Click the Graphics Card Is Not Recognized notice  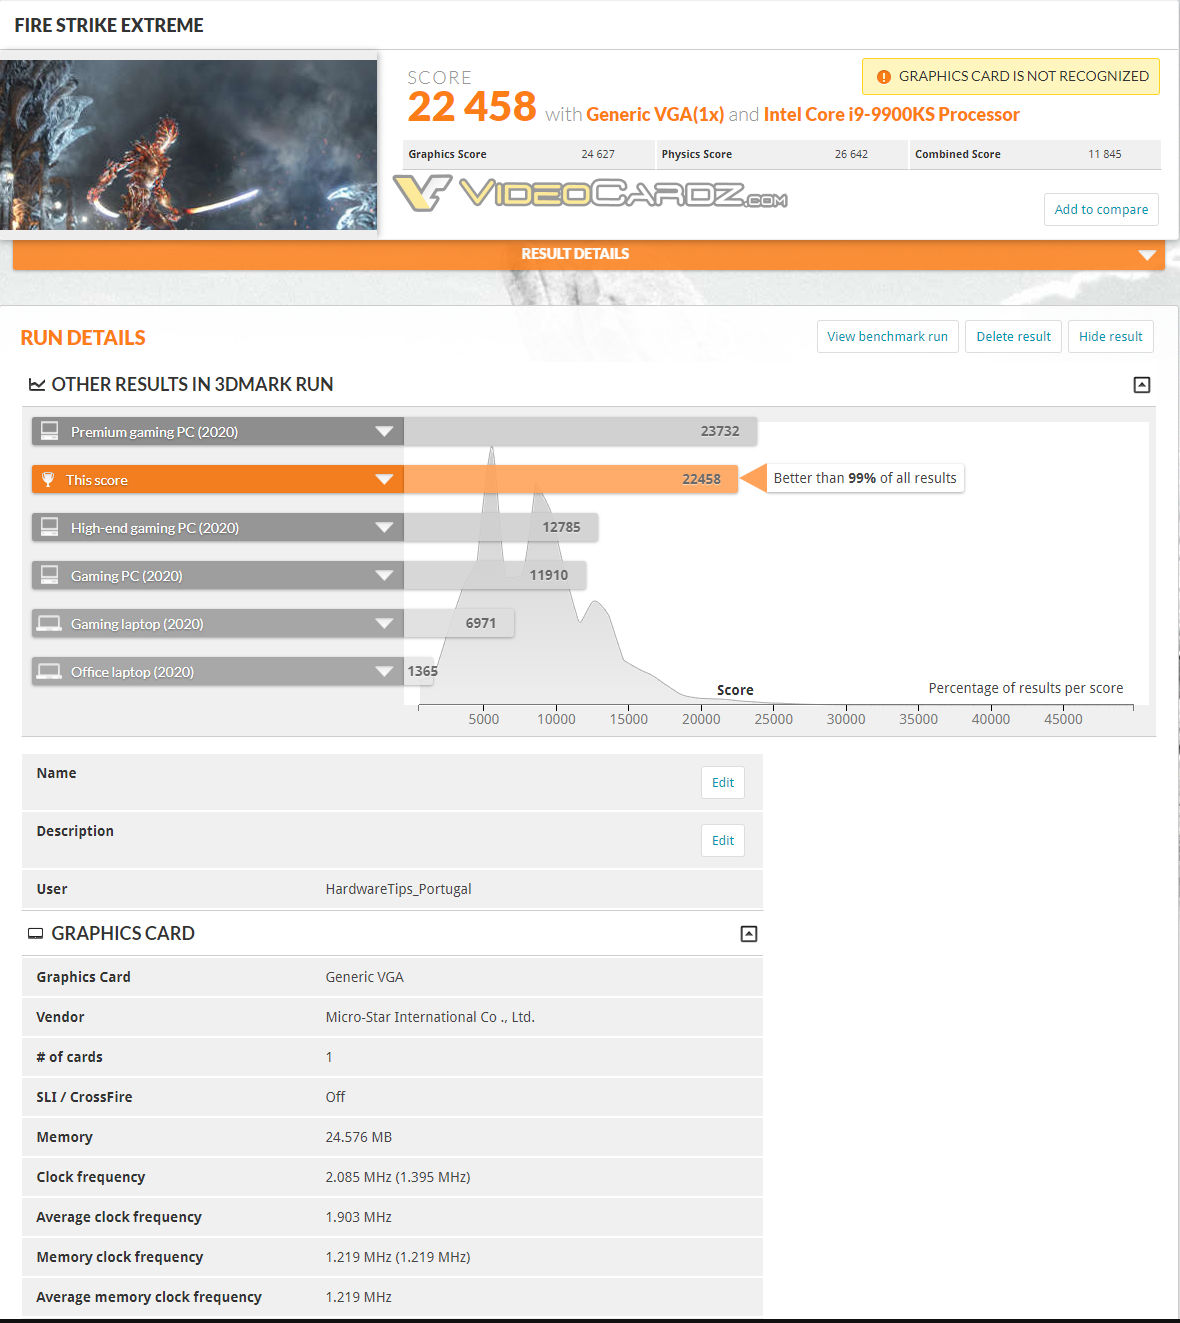[x=1011, y=76]
